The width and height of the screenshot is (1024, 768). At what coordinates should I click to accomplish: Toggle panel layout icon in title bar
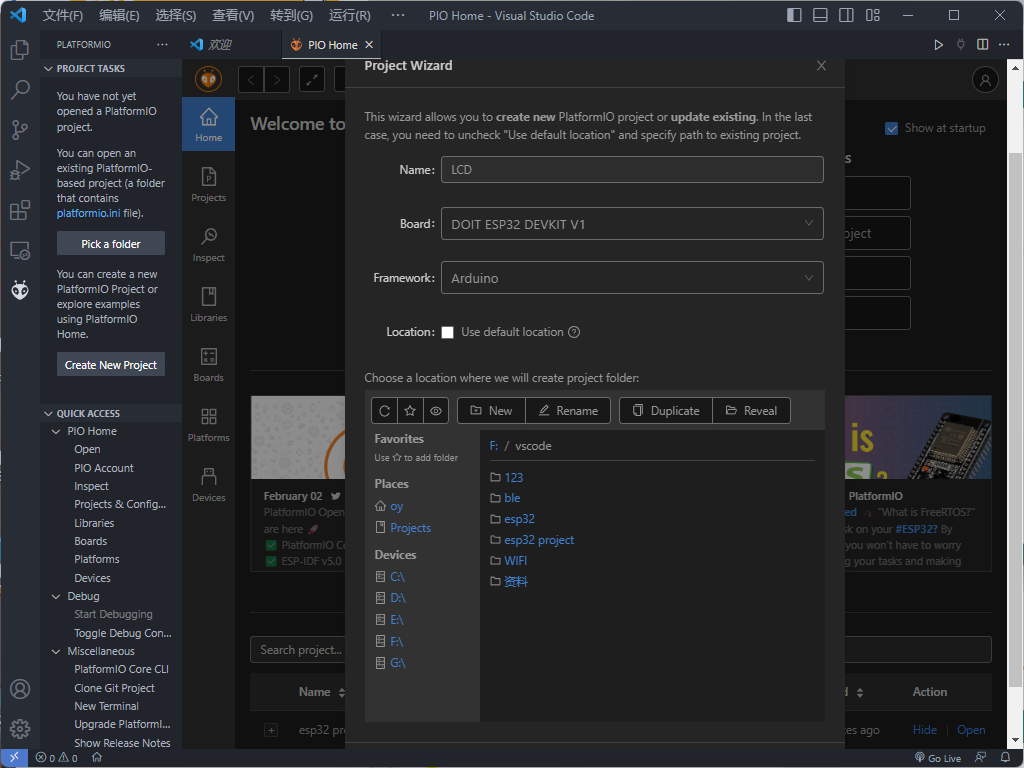coord(820,15)
